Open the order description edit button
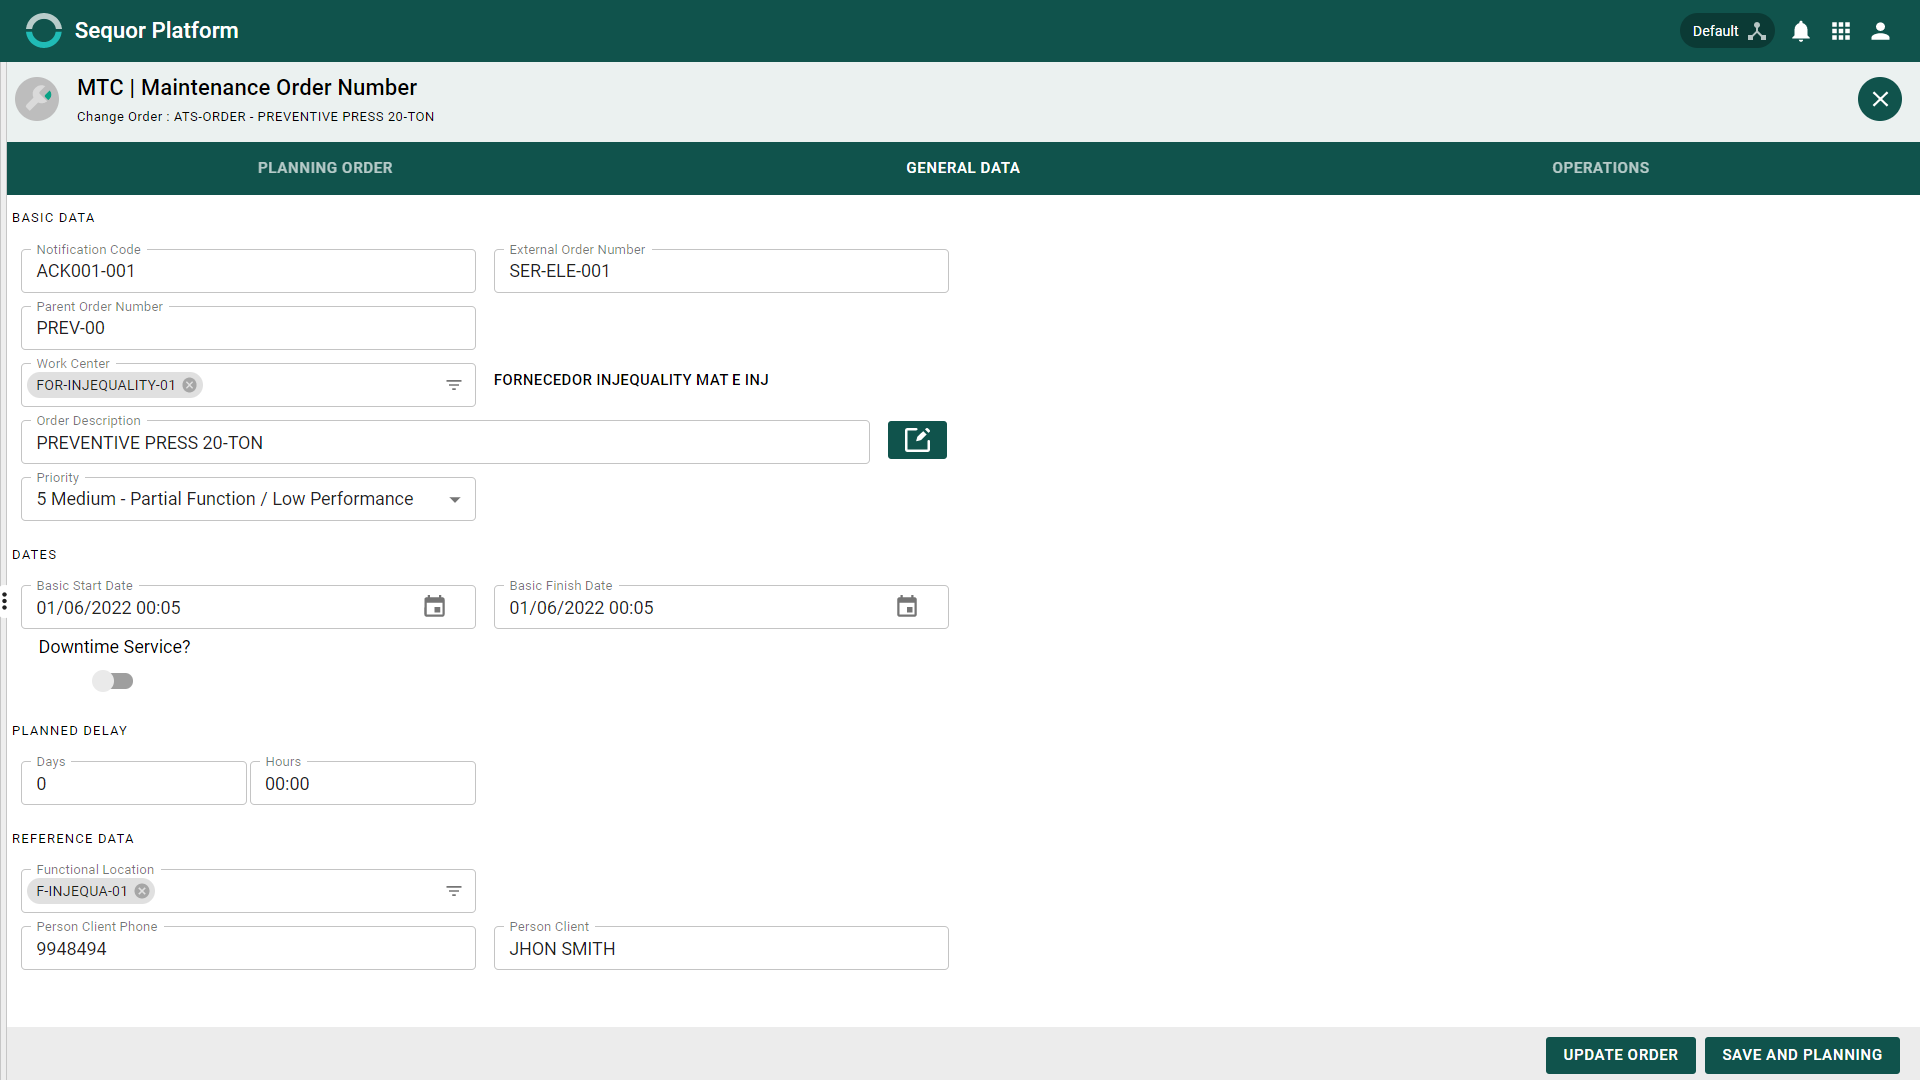 [917, 440]
